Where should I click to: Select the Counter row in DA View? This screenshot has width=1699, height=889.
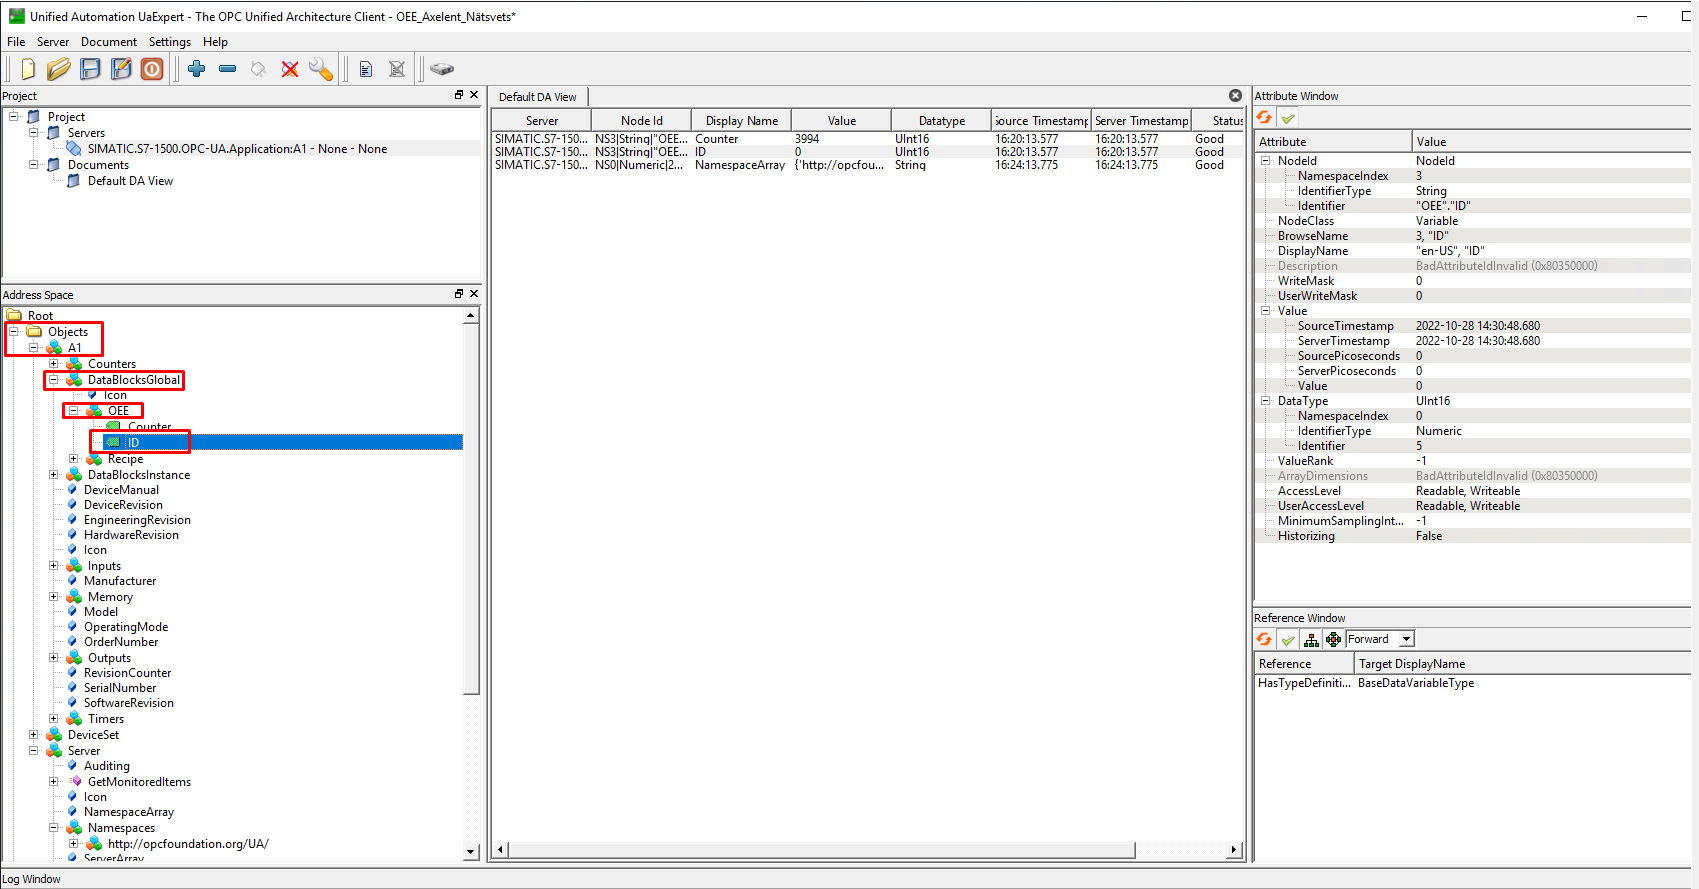pyautogui.click(x=716, y=139)
